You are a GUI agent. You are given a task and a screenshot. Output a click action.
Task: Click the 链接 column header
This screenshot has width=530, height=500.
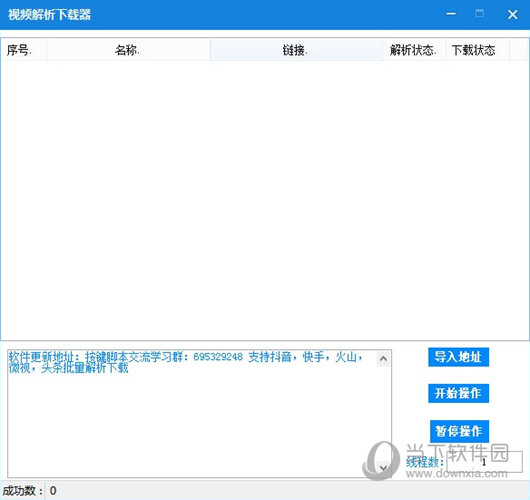296,50
